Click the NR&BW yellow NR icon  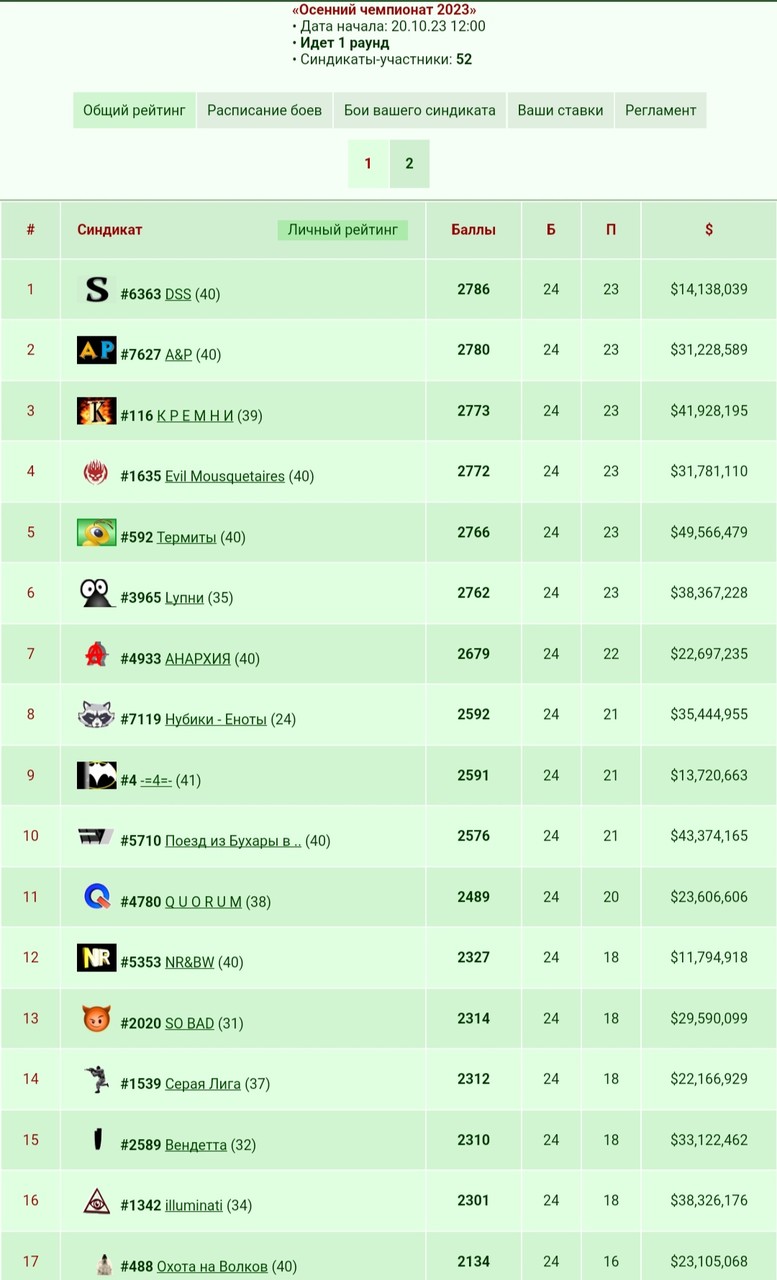97,958
